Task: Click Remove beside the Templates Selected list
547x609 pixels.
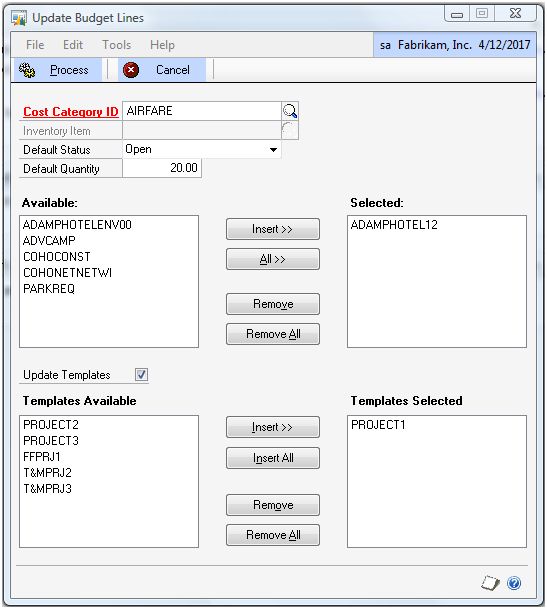Action: tap(273, 505)
